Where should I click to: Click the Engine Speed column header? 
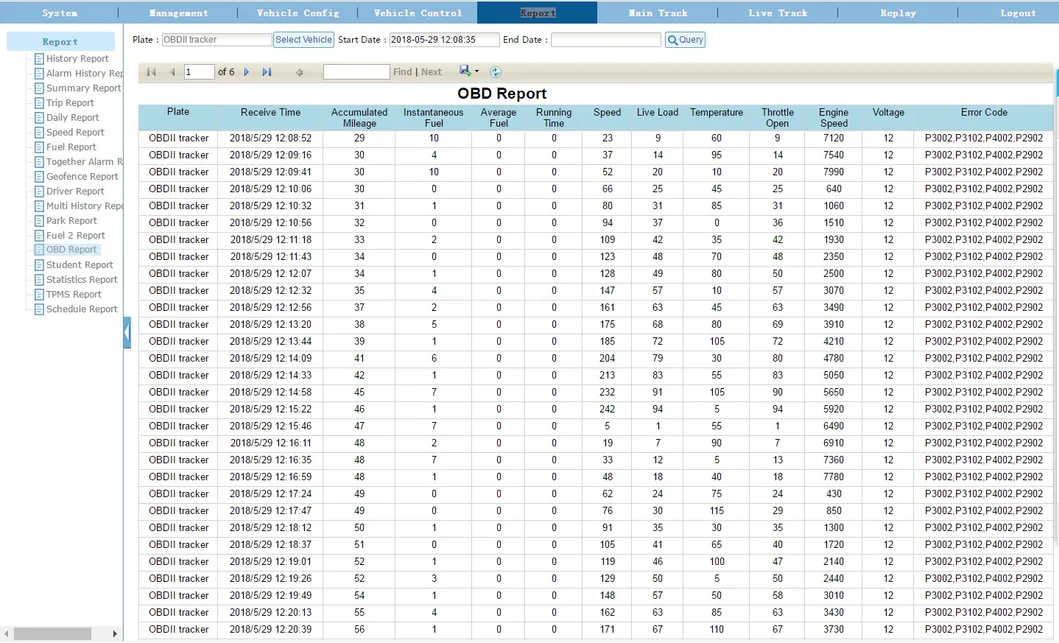pyautogui.click(x=833, y=118)
